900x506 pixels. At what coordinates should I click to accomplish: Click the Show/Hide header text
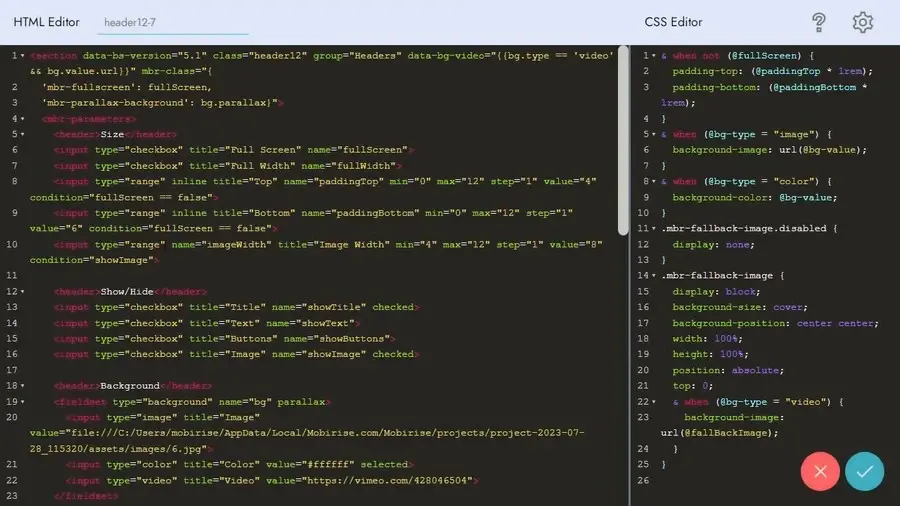[x=127, y=291]
